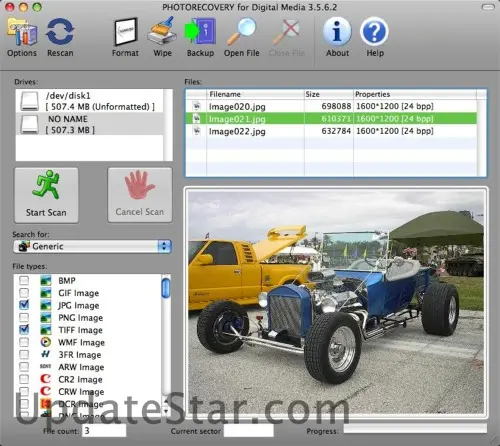Click the ARW Image Sony icon

point(46,367)
